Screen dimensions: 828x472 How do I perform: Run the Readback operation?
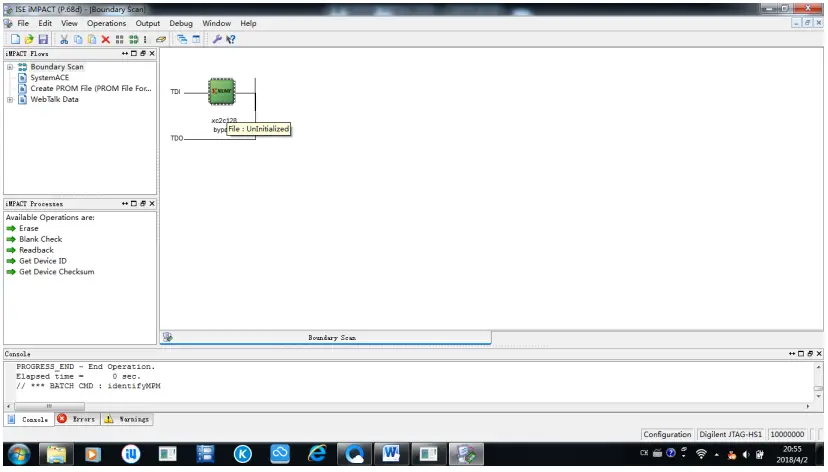click(36, 250)
